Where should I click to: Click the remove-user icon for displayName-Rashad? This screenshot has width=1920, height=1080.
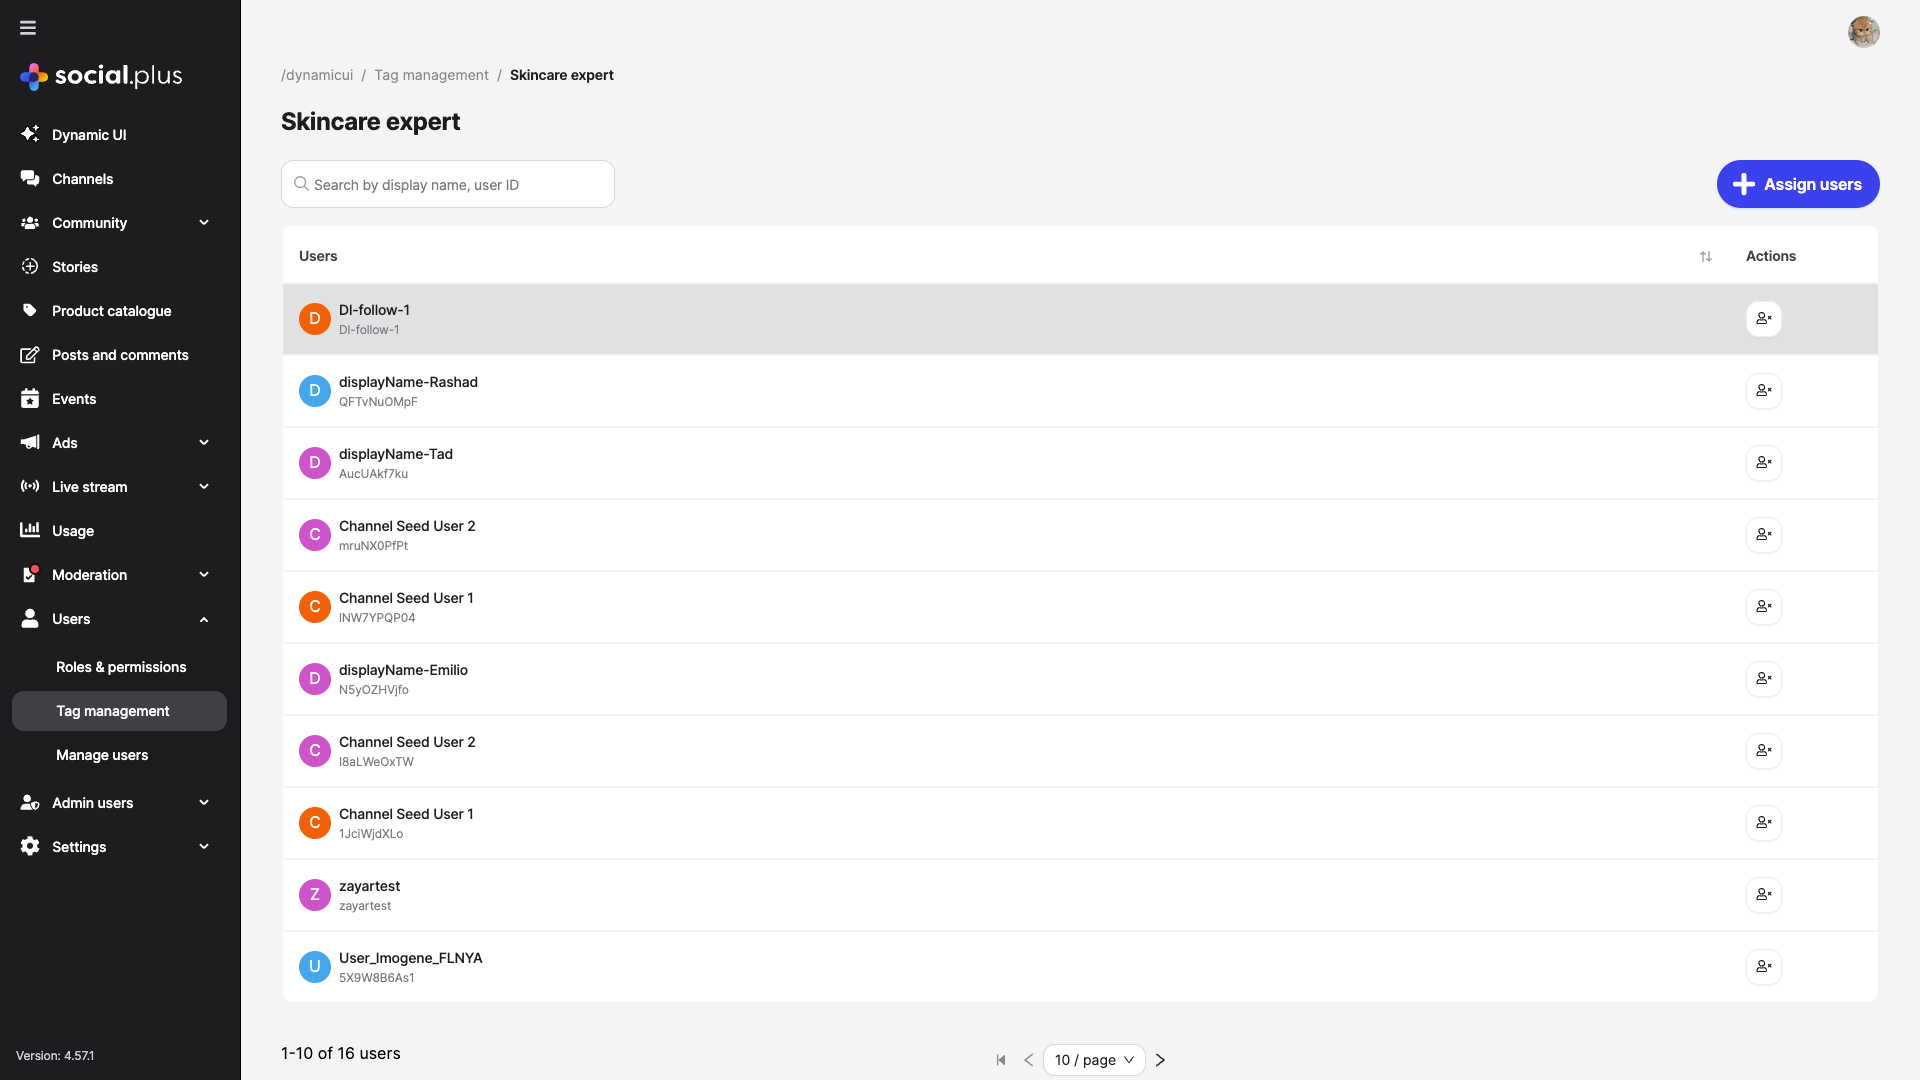1763,391
